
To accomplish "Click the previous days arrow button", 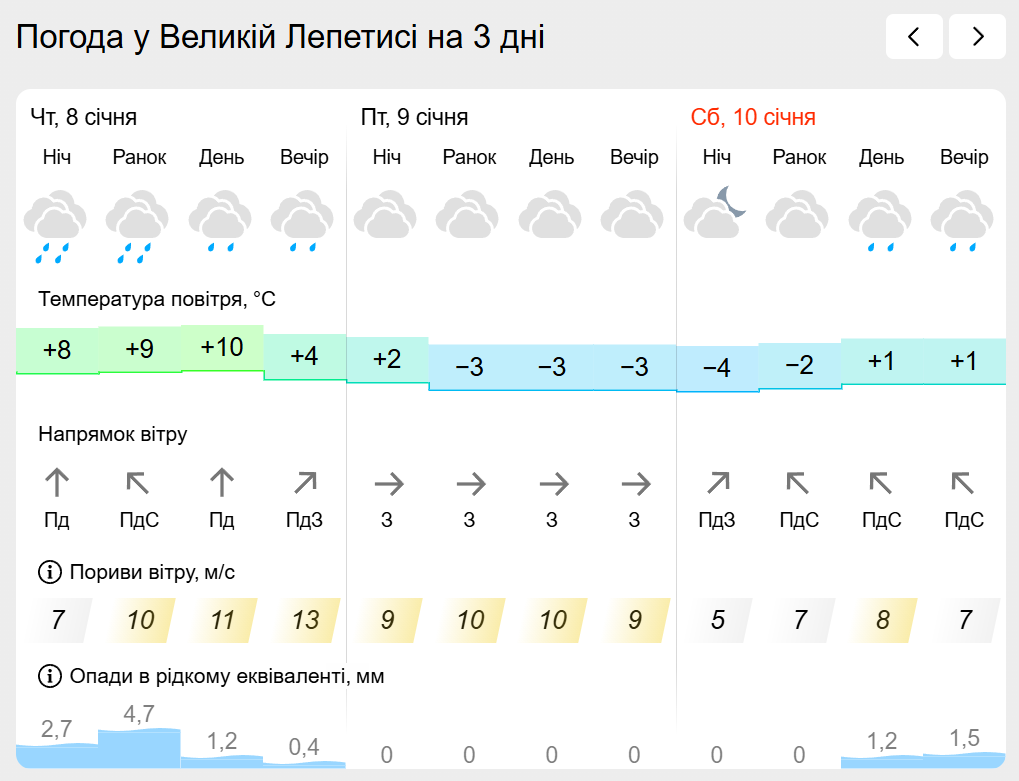I will pos(914,38).
